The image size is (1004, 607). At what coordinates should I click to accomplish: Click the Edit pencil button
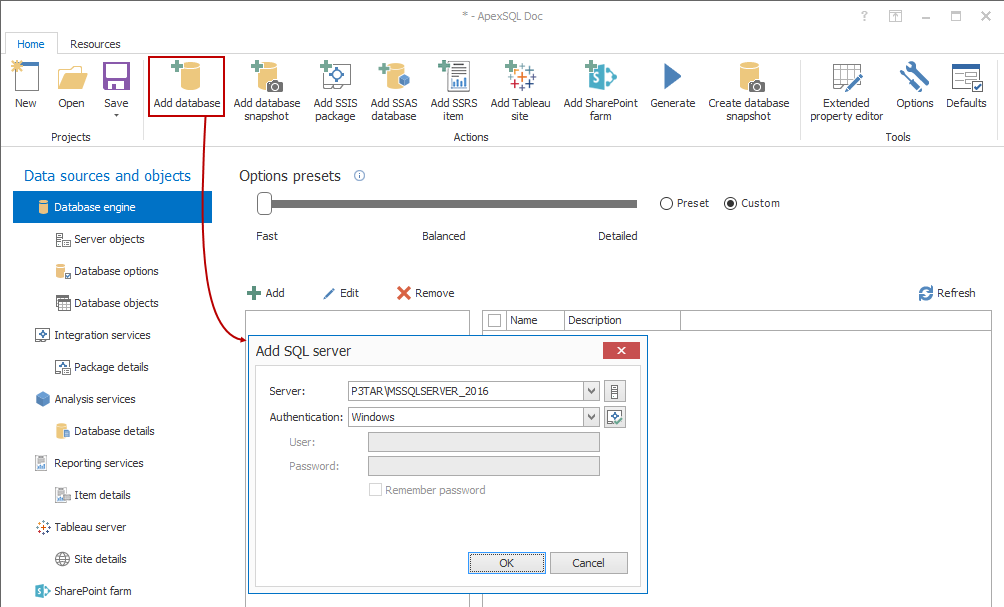(x=341, y=293)
